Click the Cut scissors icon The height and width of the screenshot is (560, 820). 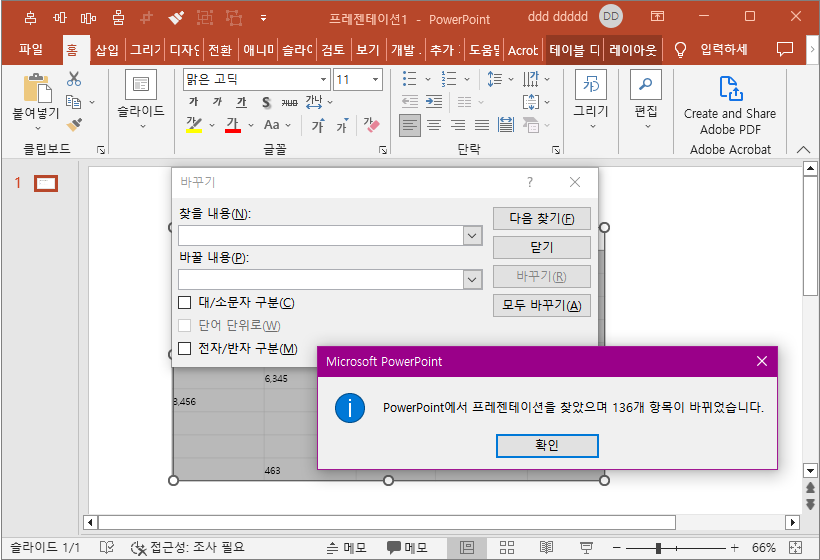click(x=74, y=79)
